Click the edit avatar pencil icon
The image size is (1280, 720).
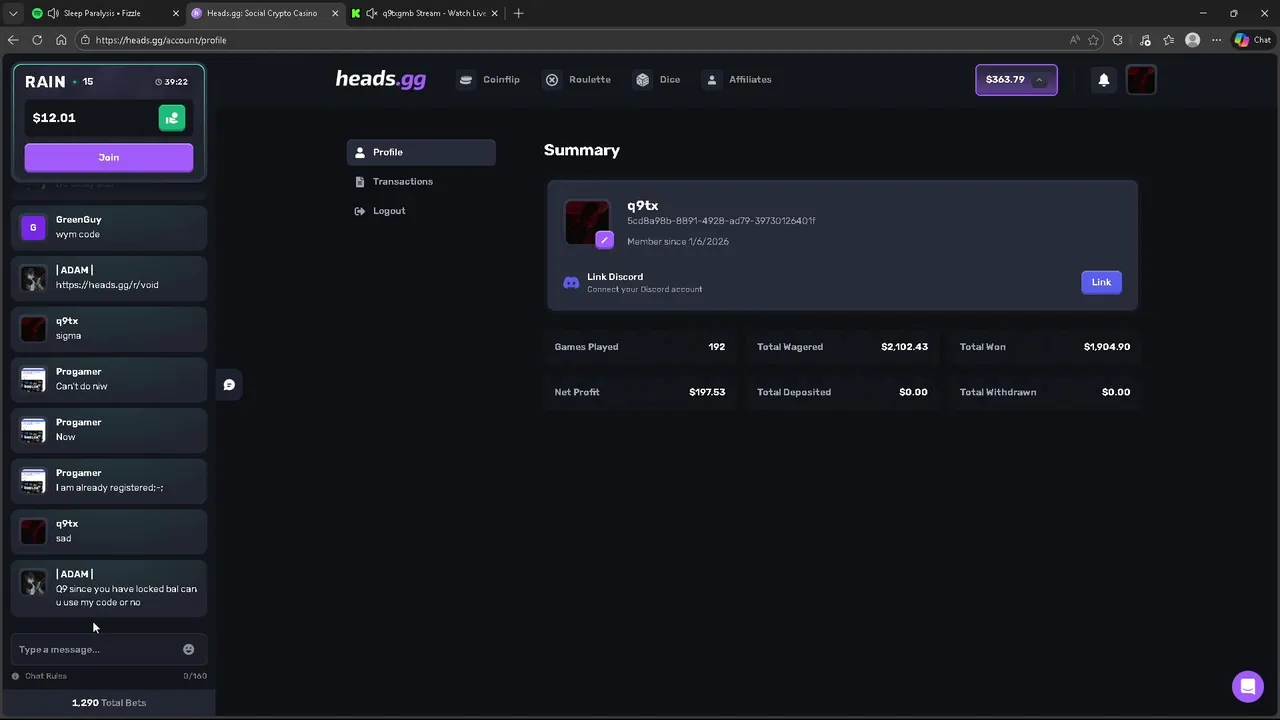tap(604, 240)
